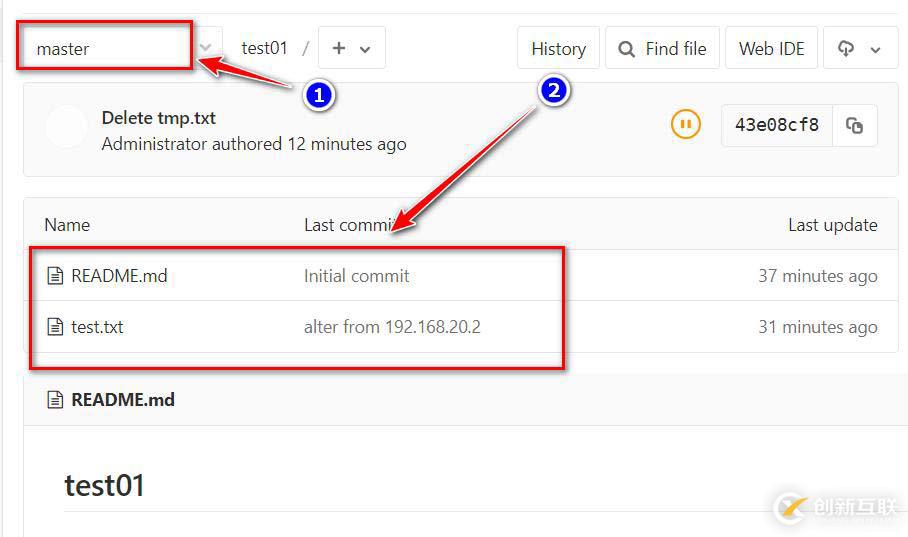Click the test01 README heading
Screen dimensions: 908x537
pos(104,485)
